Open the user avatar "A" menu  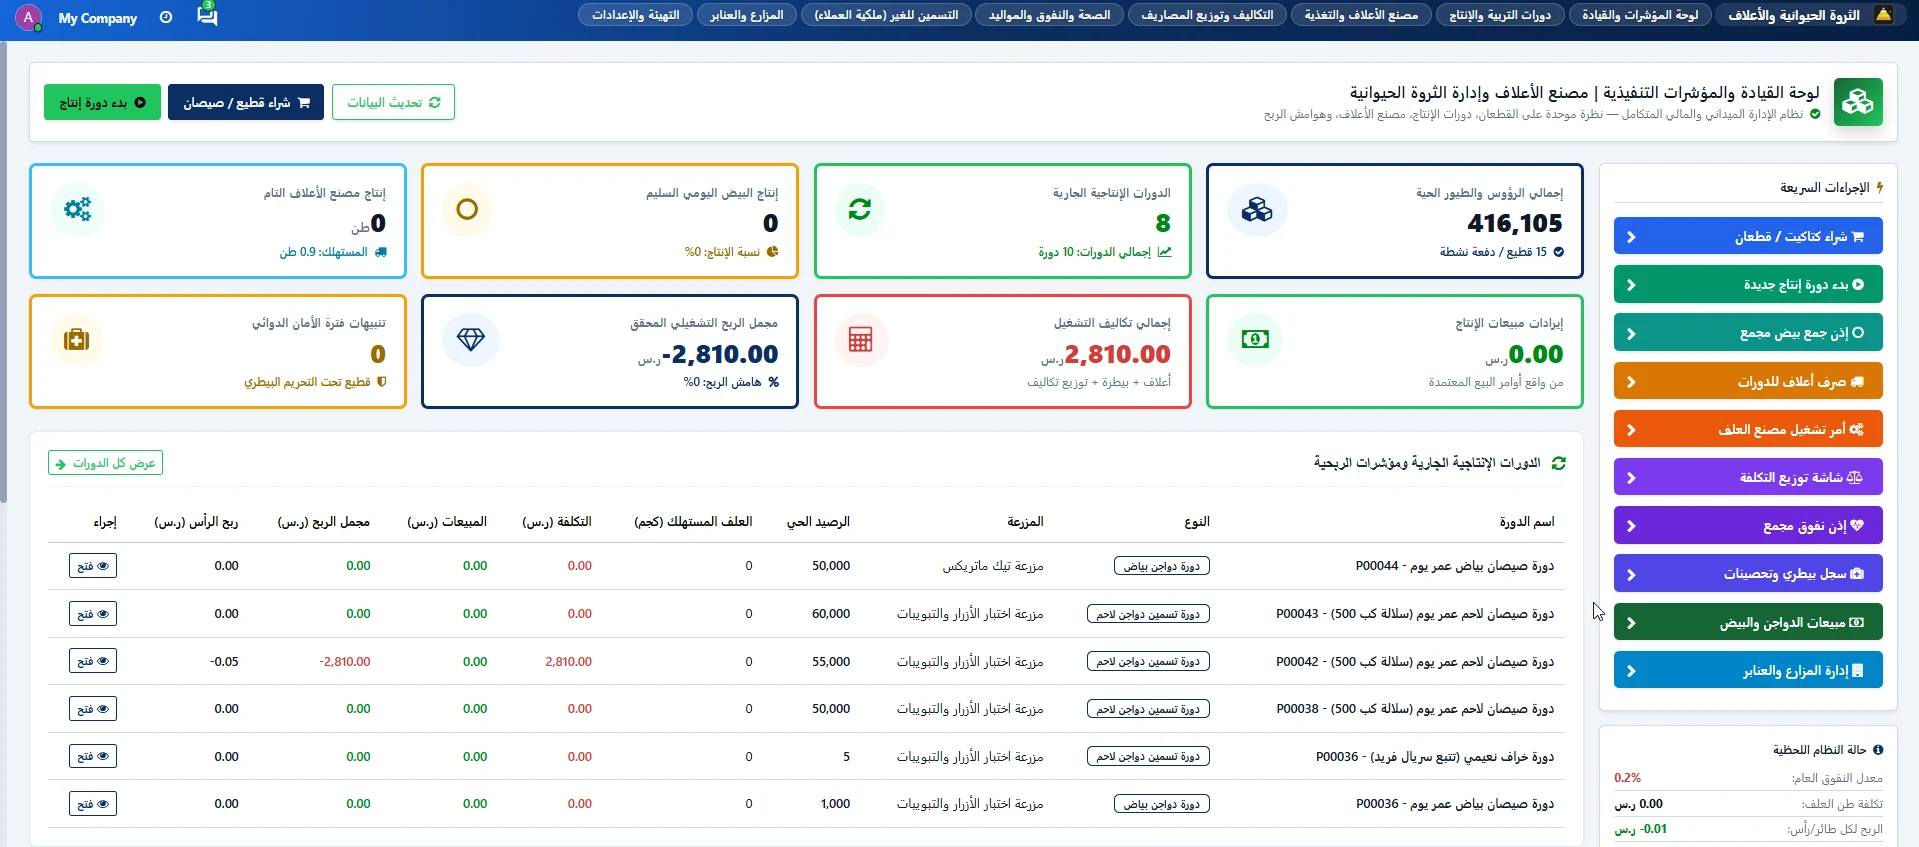(29, 17)
